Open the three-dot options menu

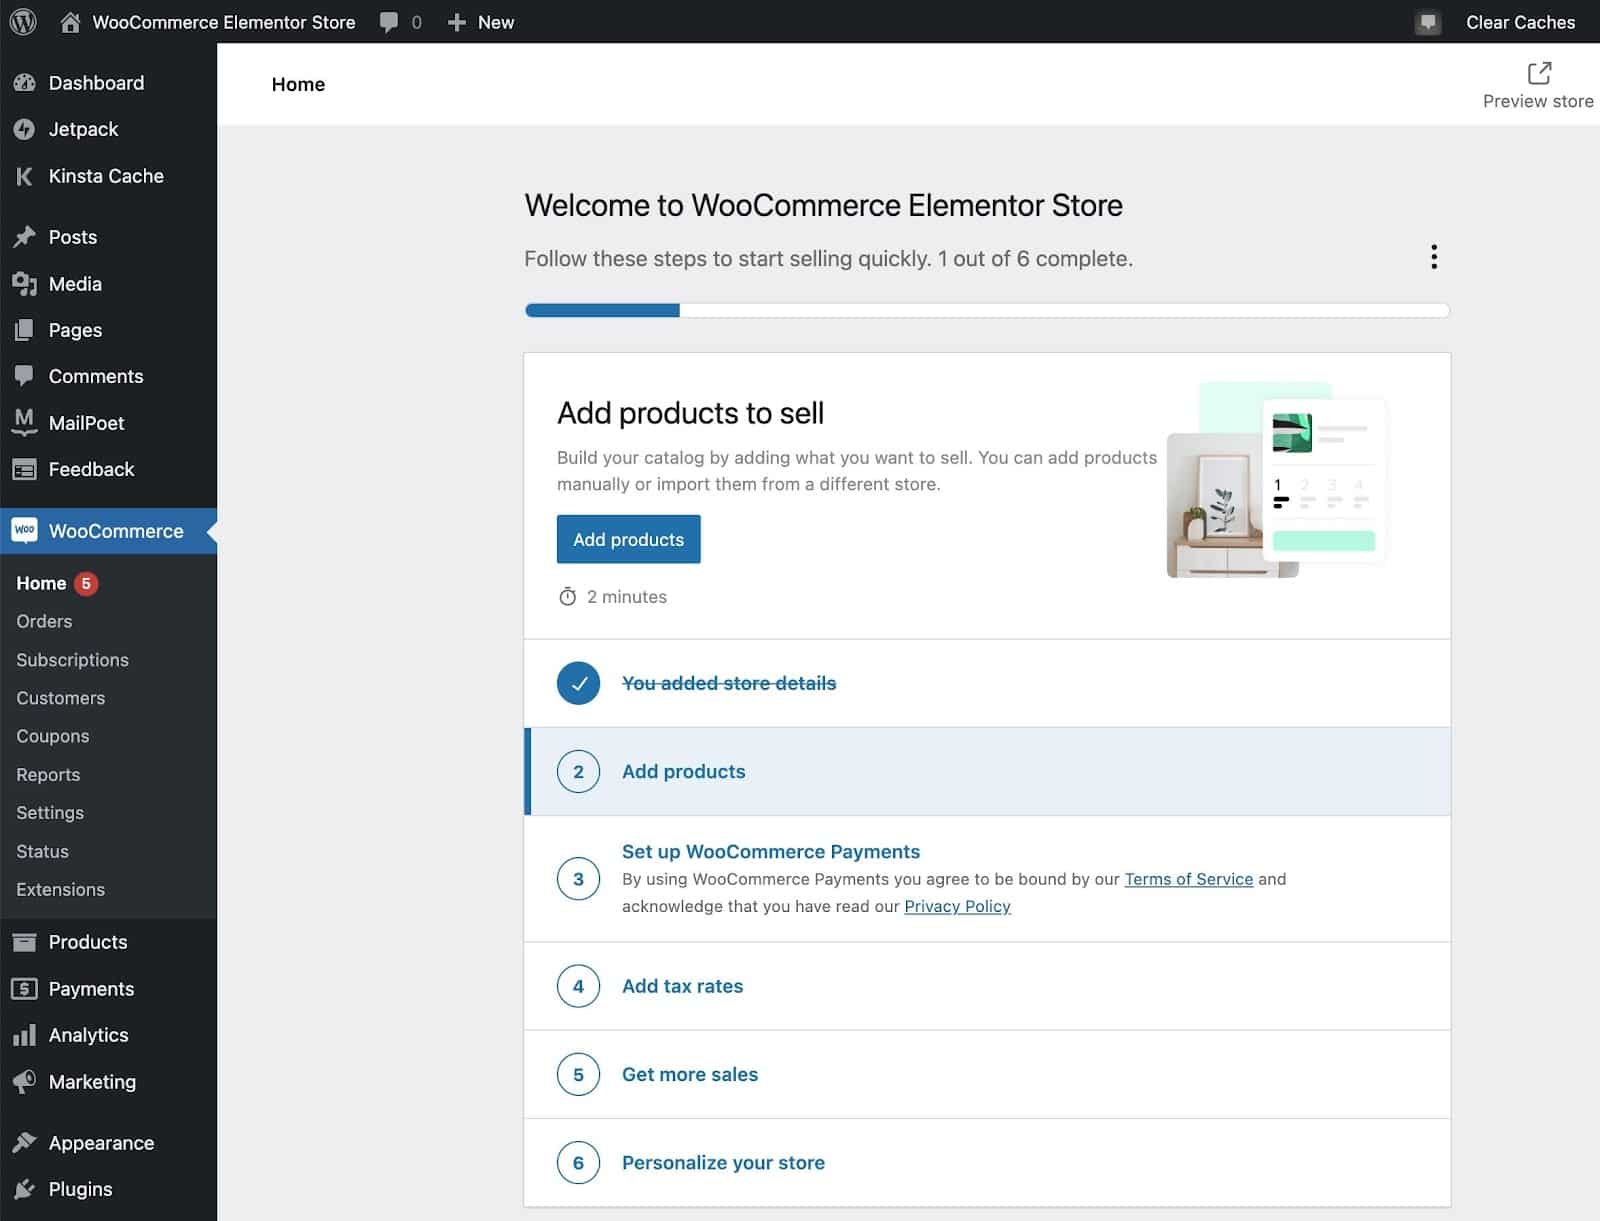1433,257
